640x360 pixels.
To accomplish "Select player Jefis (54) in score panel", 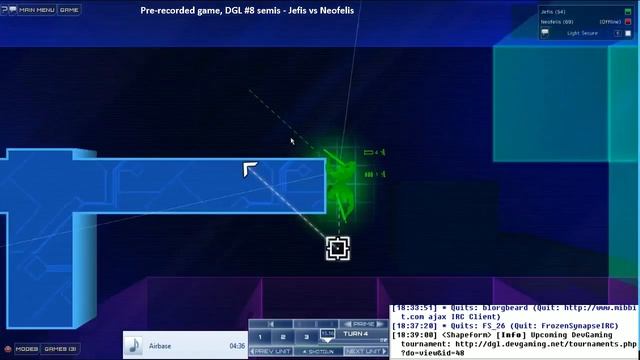I will click(553, 12).
